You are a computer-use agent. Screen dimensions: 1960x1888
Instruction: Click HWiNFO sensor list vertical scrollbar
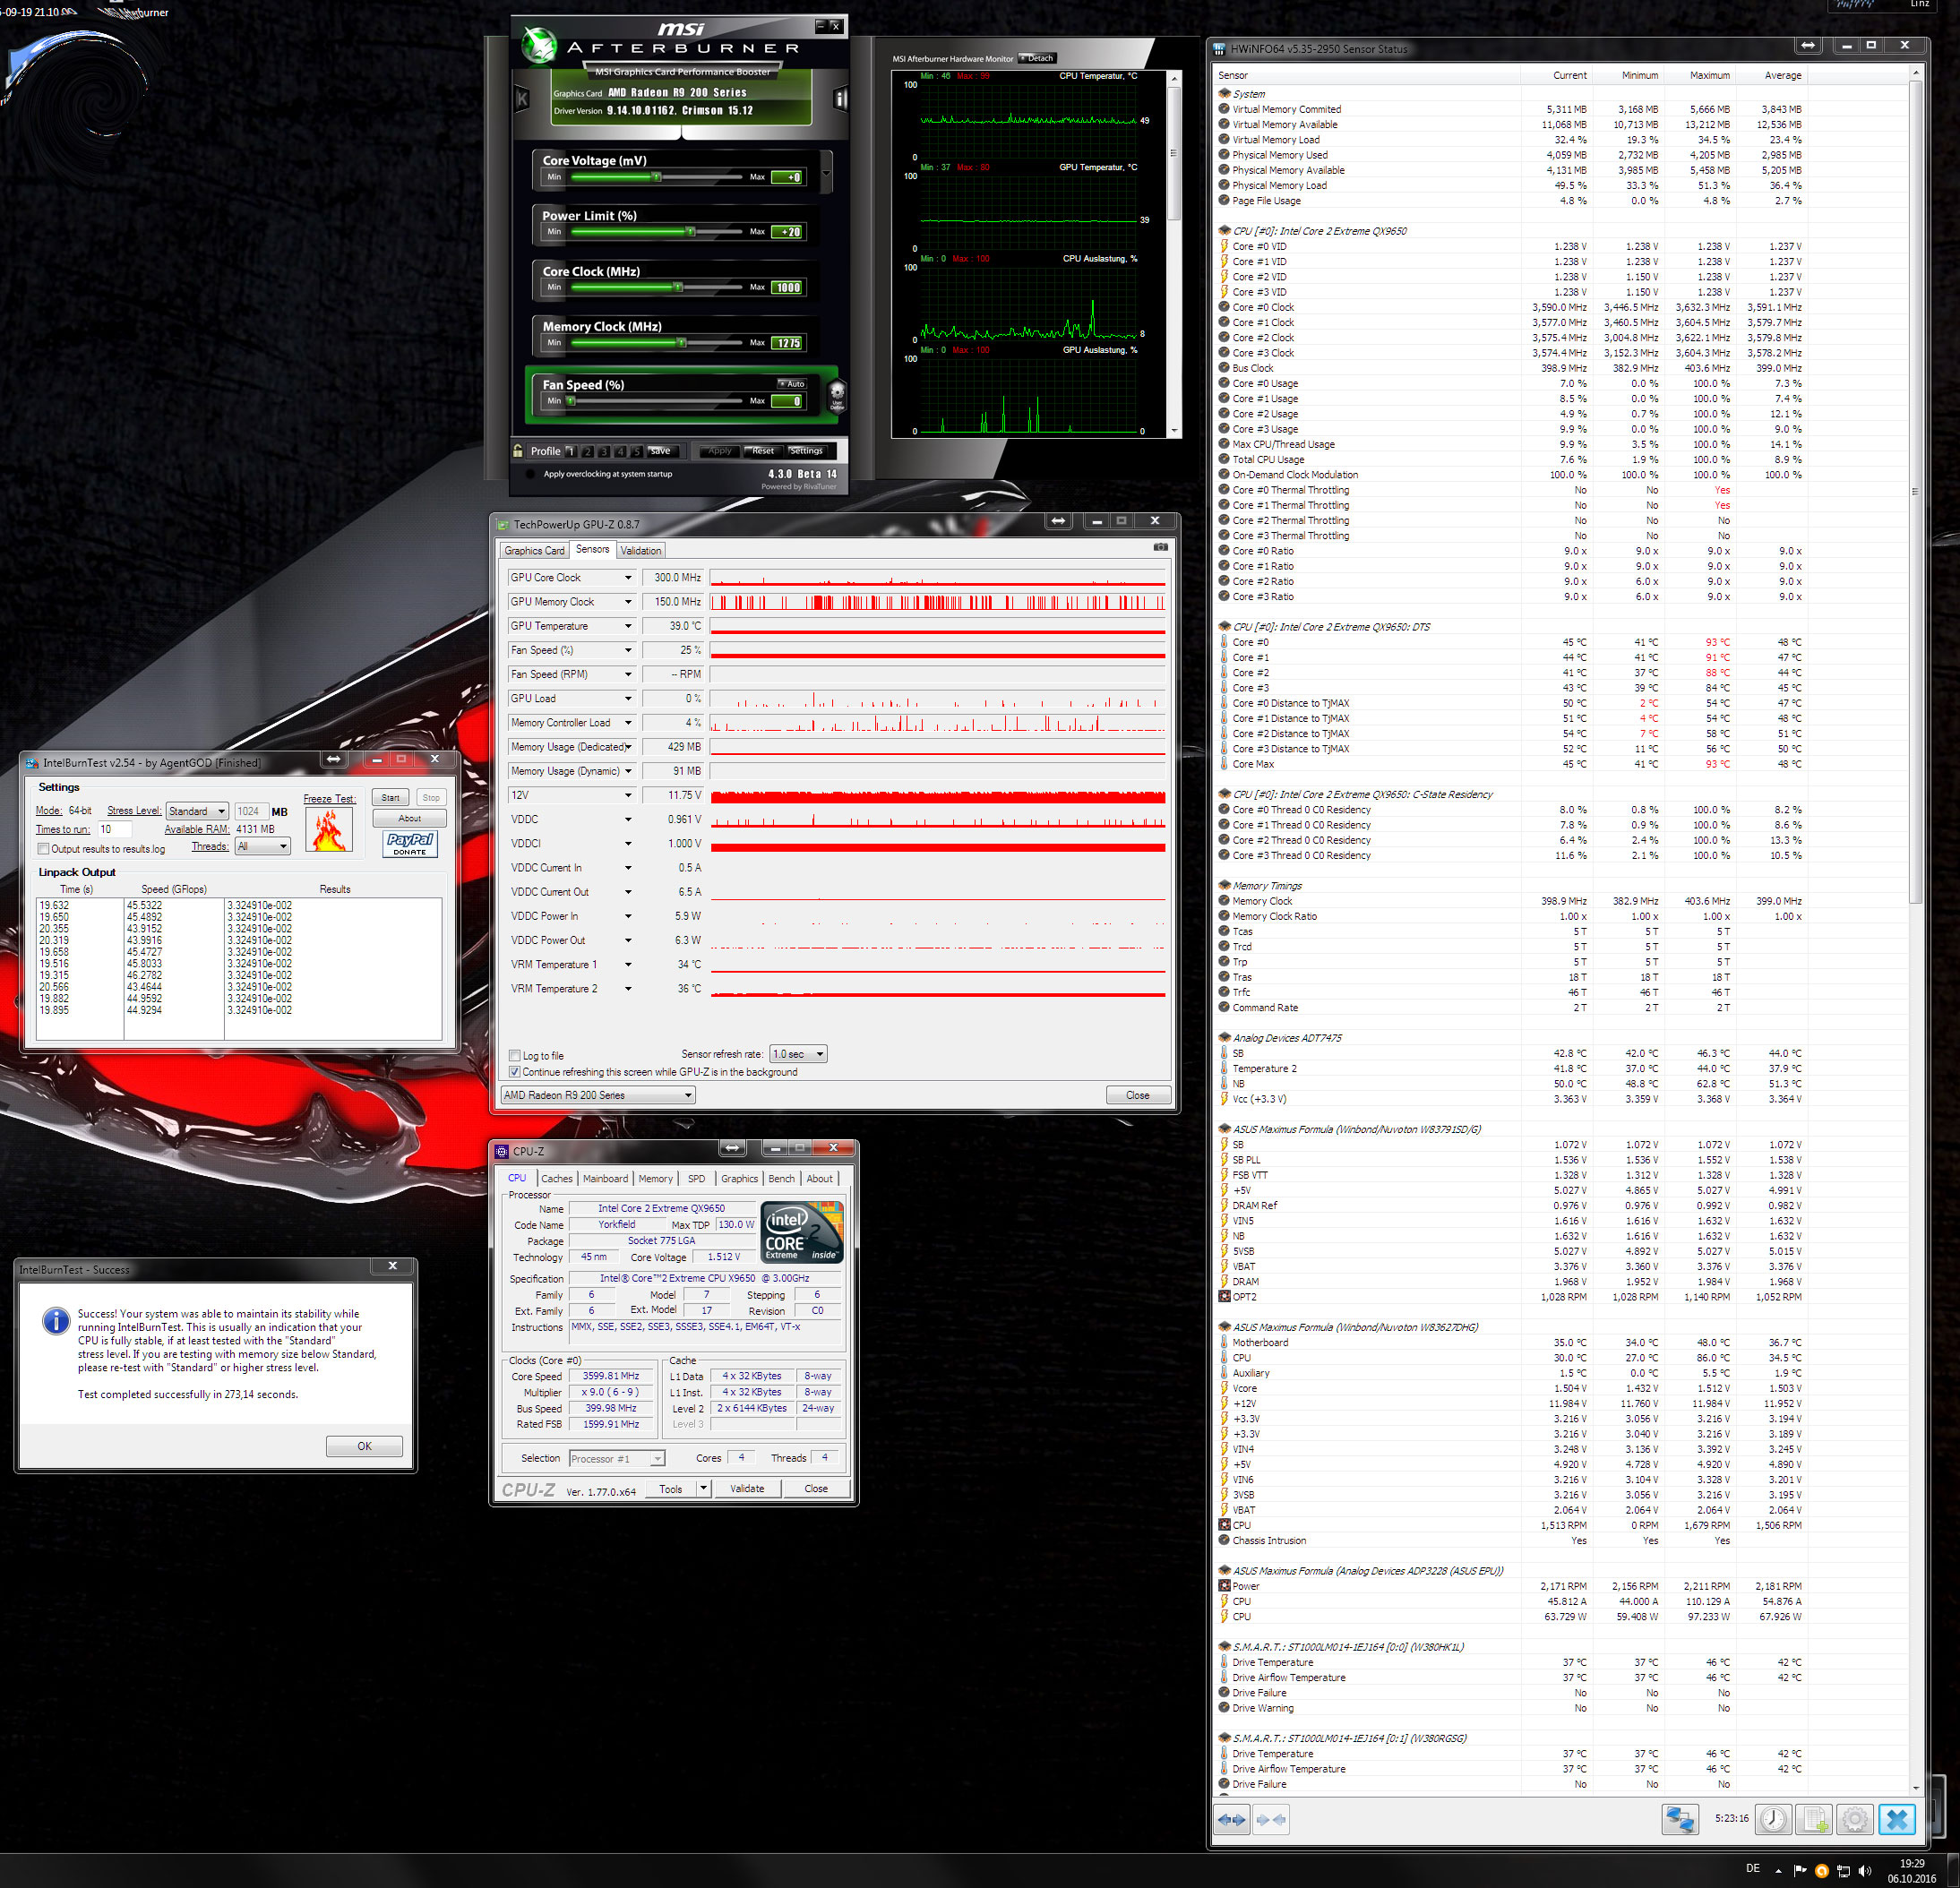(x=1915, y=930)
